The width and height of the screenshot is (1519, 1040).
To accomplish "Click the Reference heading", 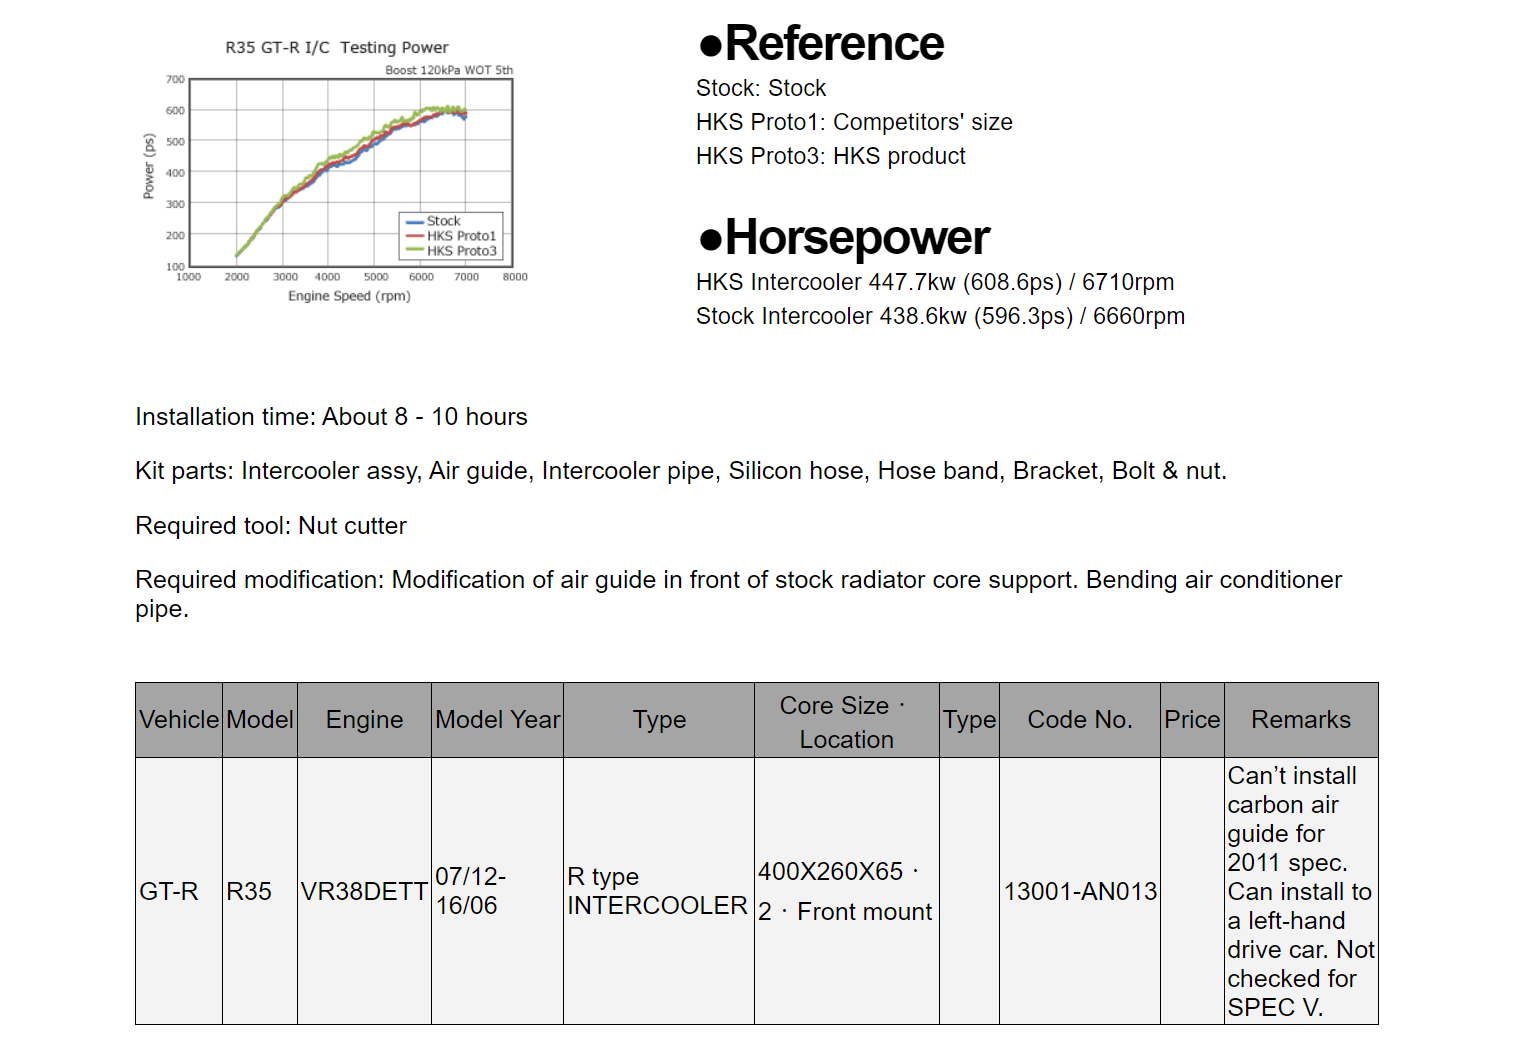I will [x=820, y=43].
